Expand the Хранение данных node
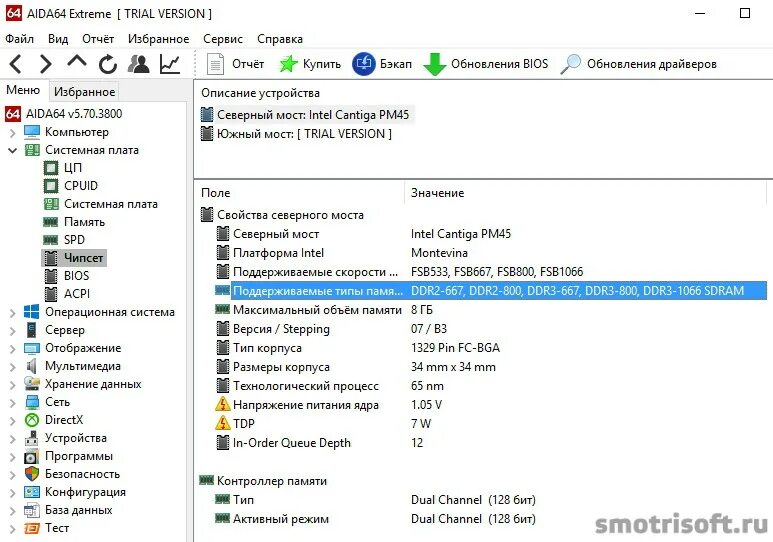The image size is (773, 542). coord(13,385)
